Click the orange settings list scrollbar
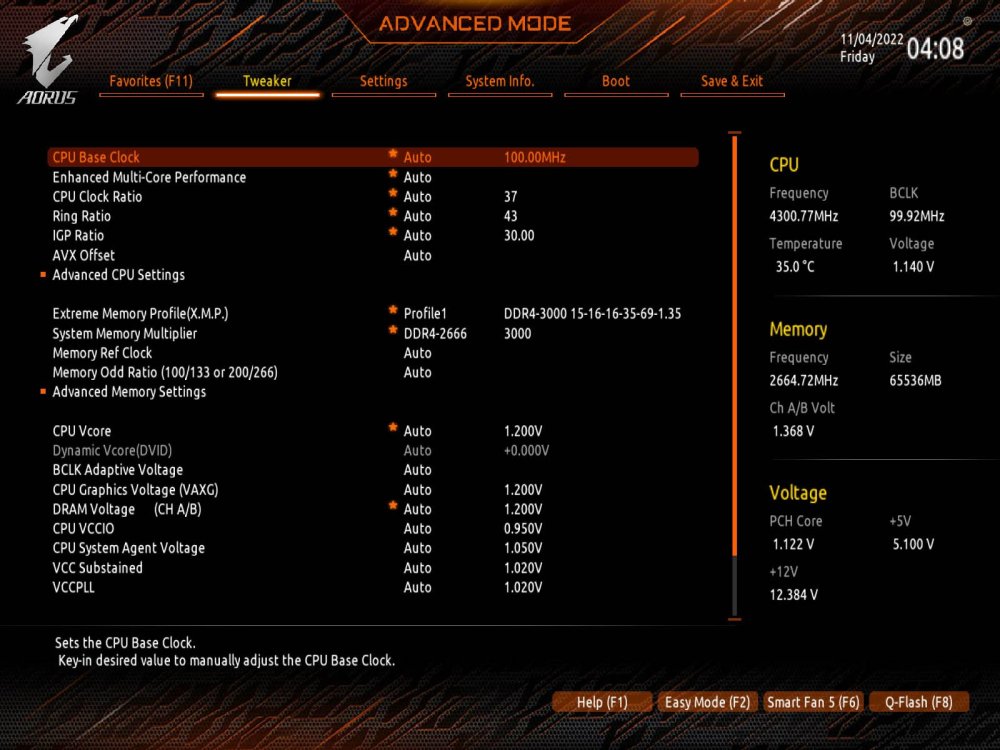1000x750 pixels. click(x=735, y=344)
